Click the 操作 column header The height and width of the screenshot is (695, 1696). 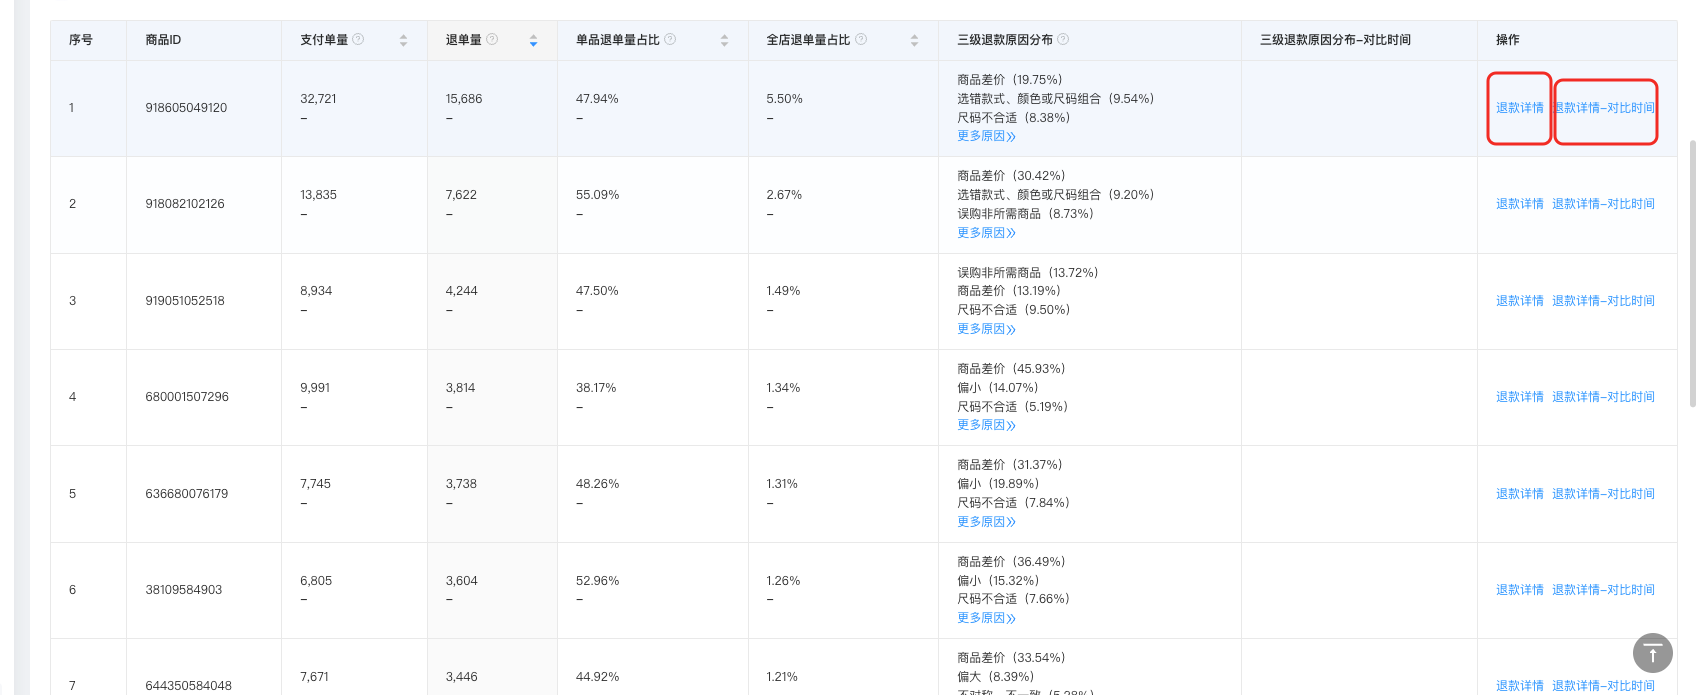click(1508, 40)
